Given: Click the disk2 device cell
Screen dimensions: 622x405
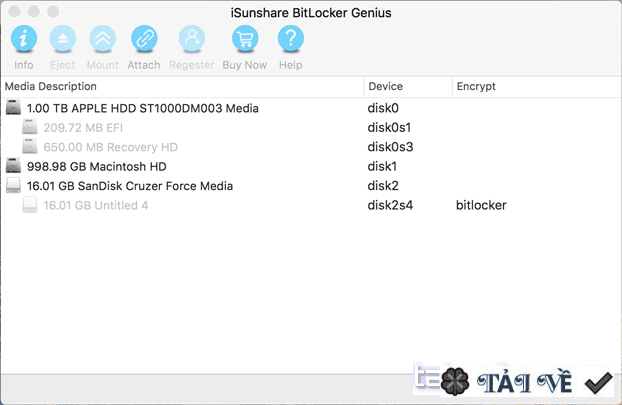Looking at the screenshot, I should [383, 186].
